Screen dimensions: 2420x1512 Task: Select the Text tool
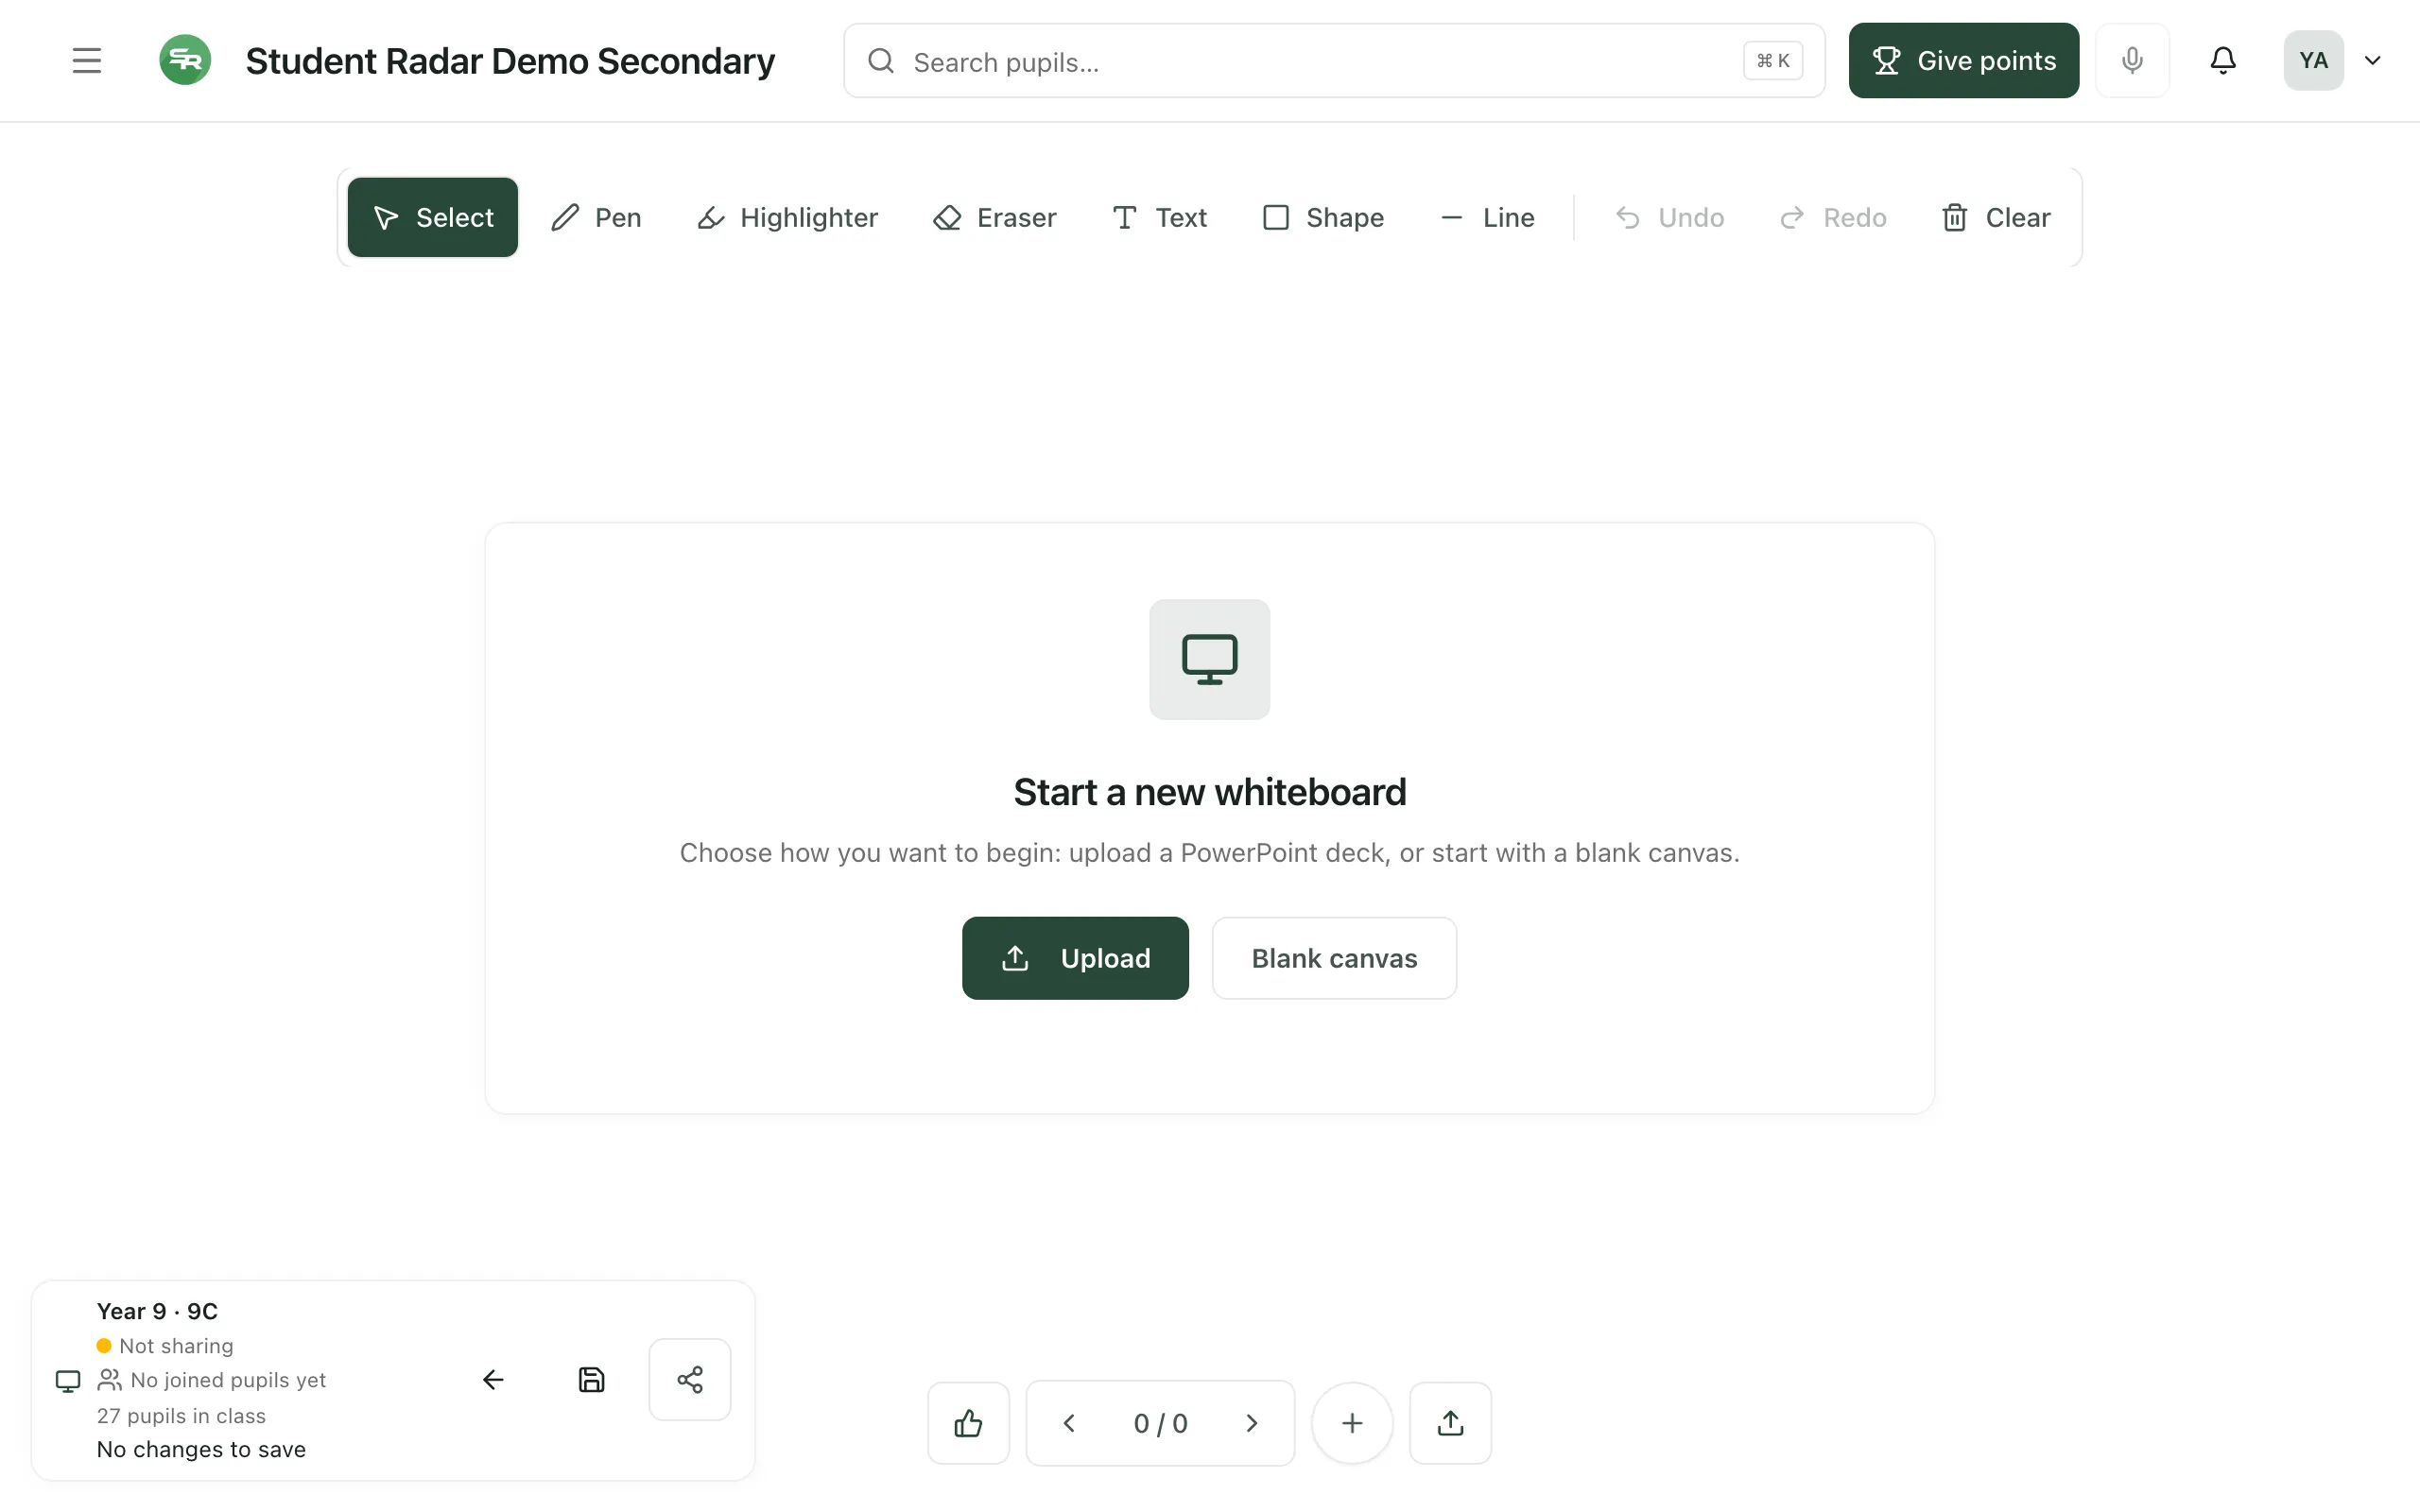click(x=1159, y=217)
